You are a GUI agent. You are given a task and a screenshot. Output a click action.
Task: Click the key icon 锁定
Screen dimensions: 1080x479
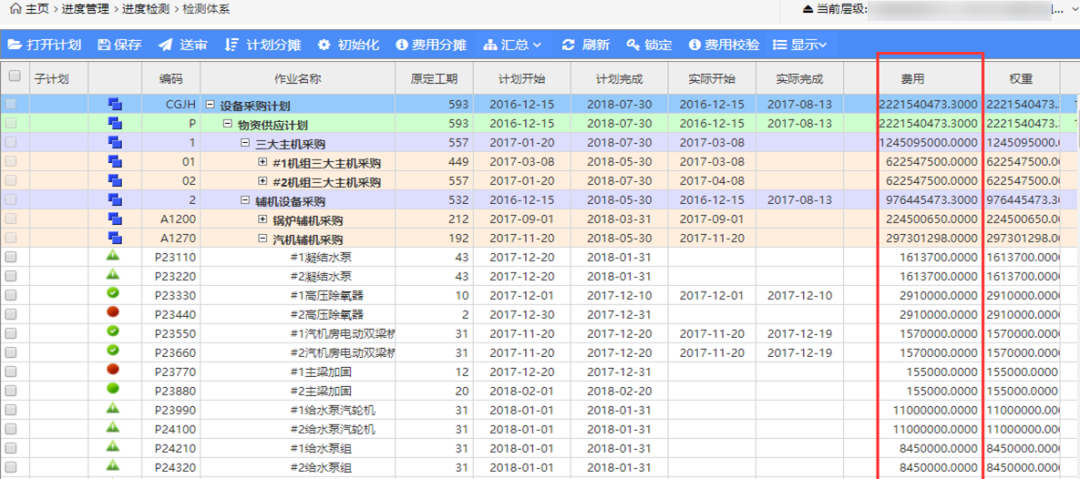[x=633, y=45]
